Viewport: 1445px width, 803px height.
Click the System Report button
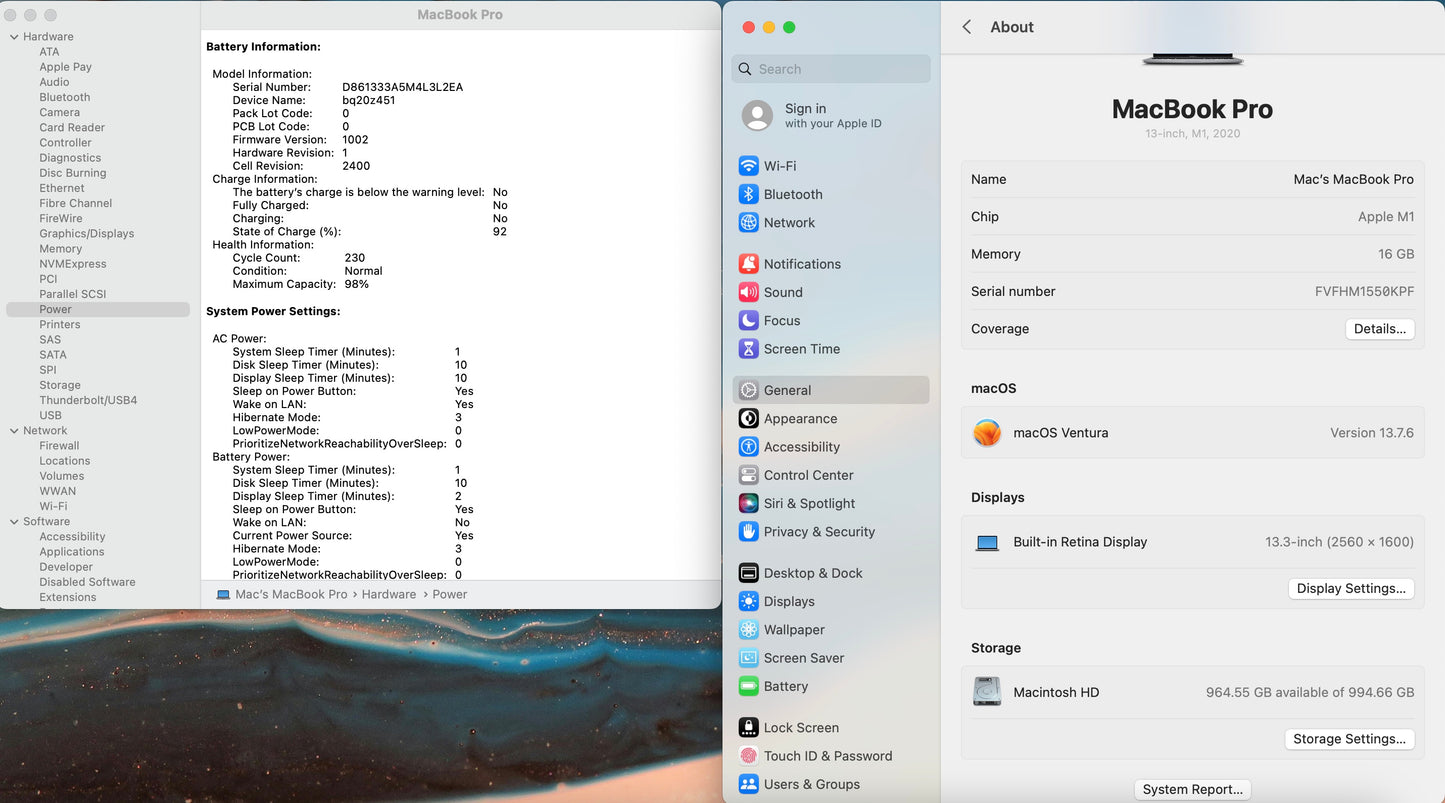(1192, 790)
